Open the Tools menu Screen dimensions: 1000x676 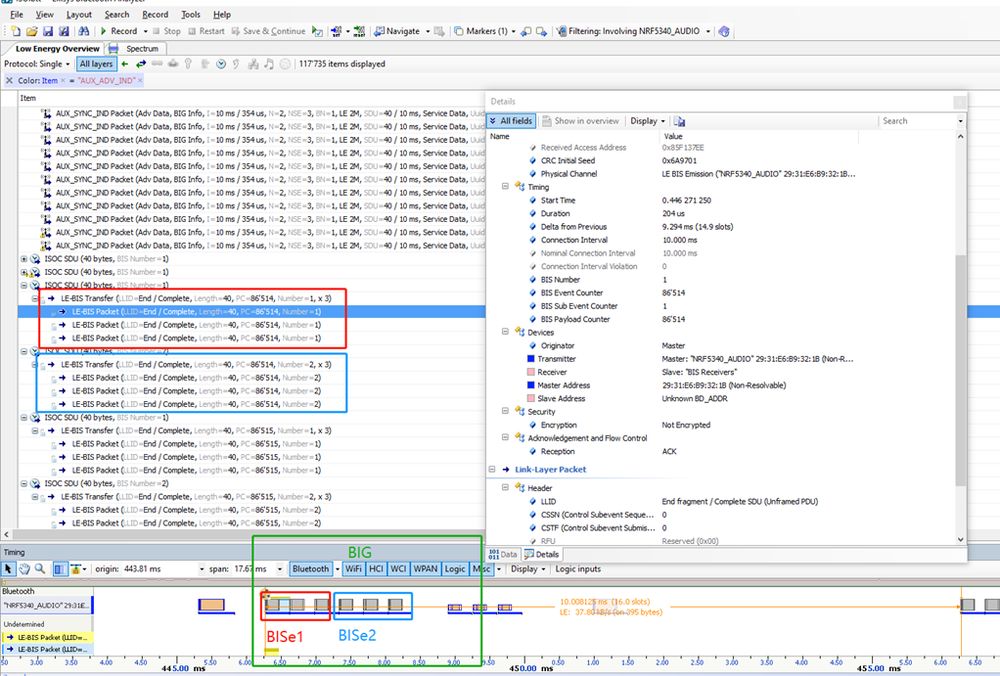(x=190, y=15)
